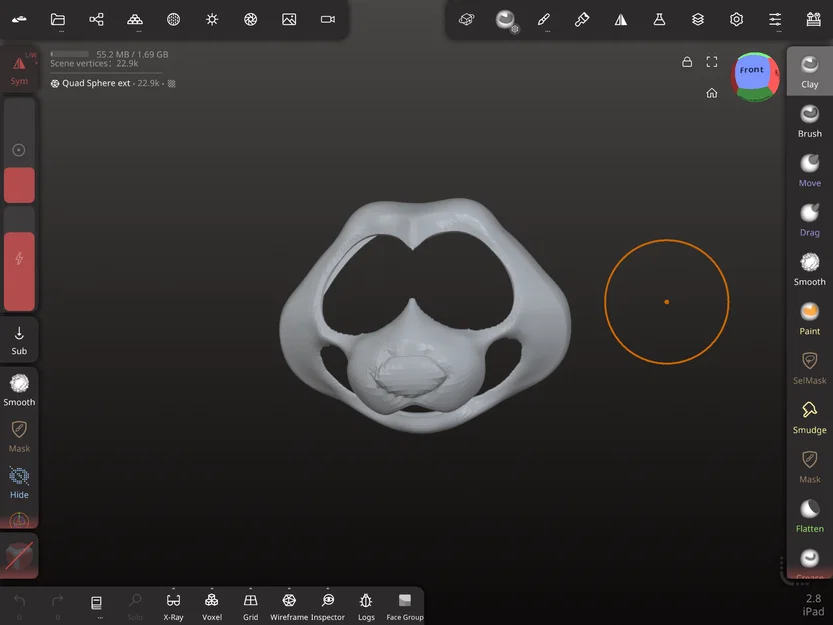Click the Hide shortcut on left panel
833x625 pixels.
19,483
